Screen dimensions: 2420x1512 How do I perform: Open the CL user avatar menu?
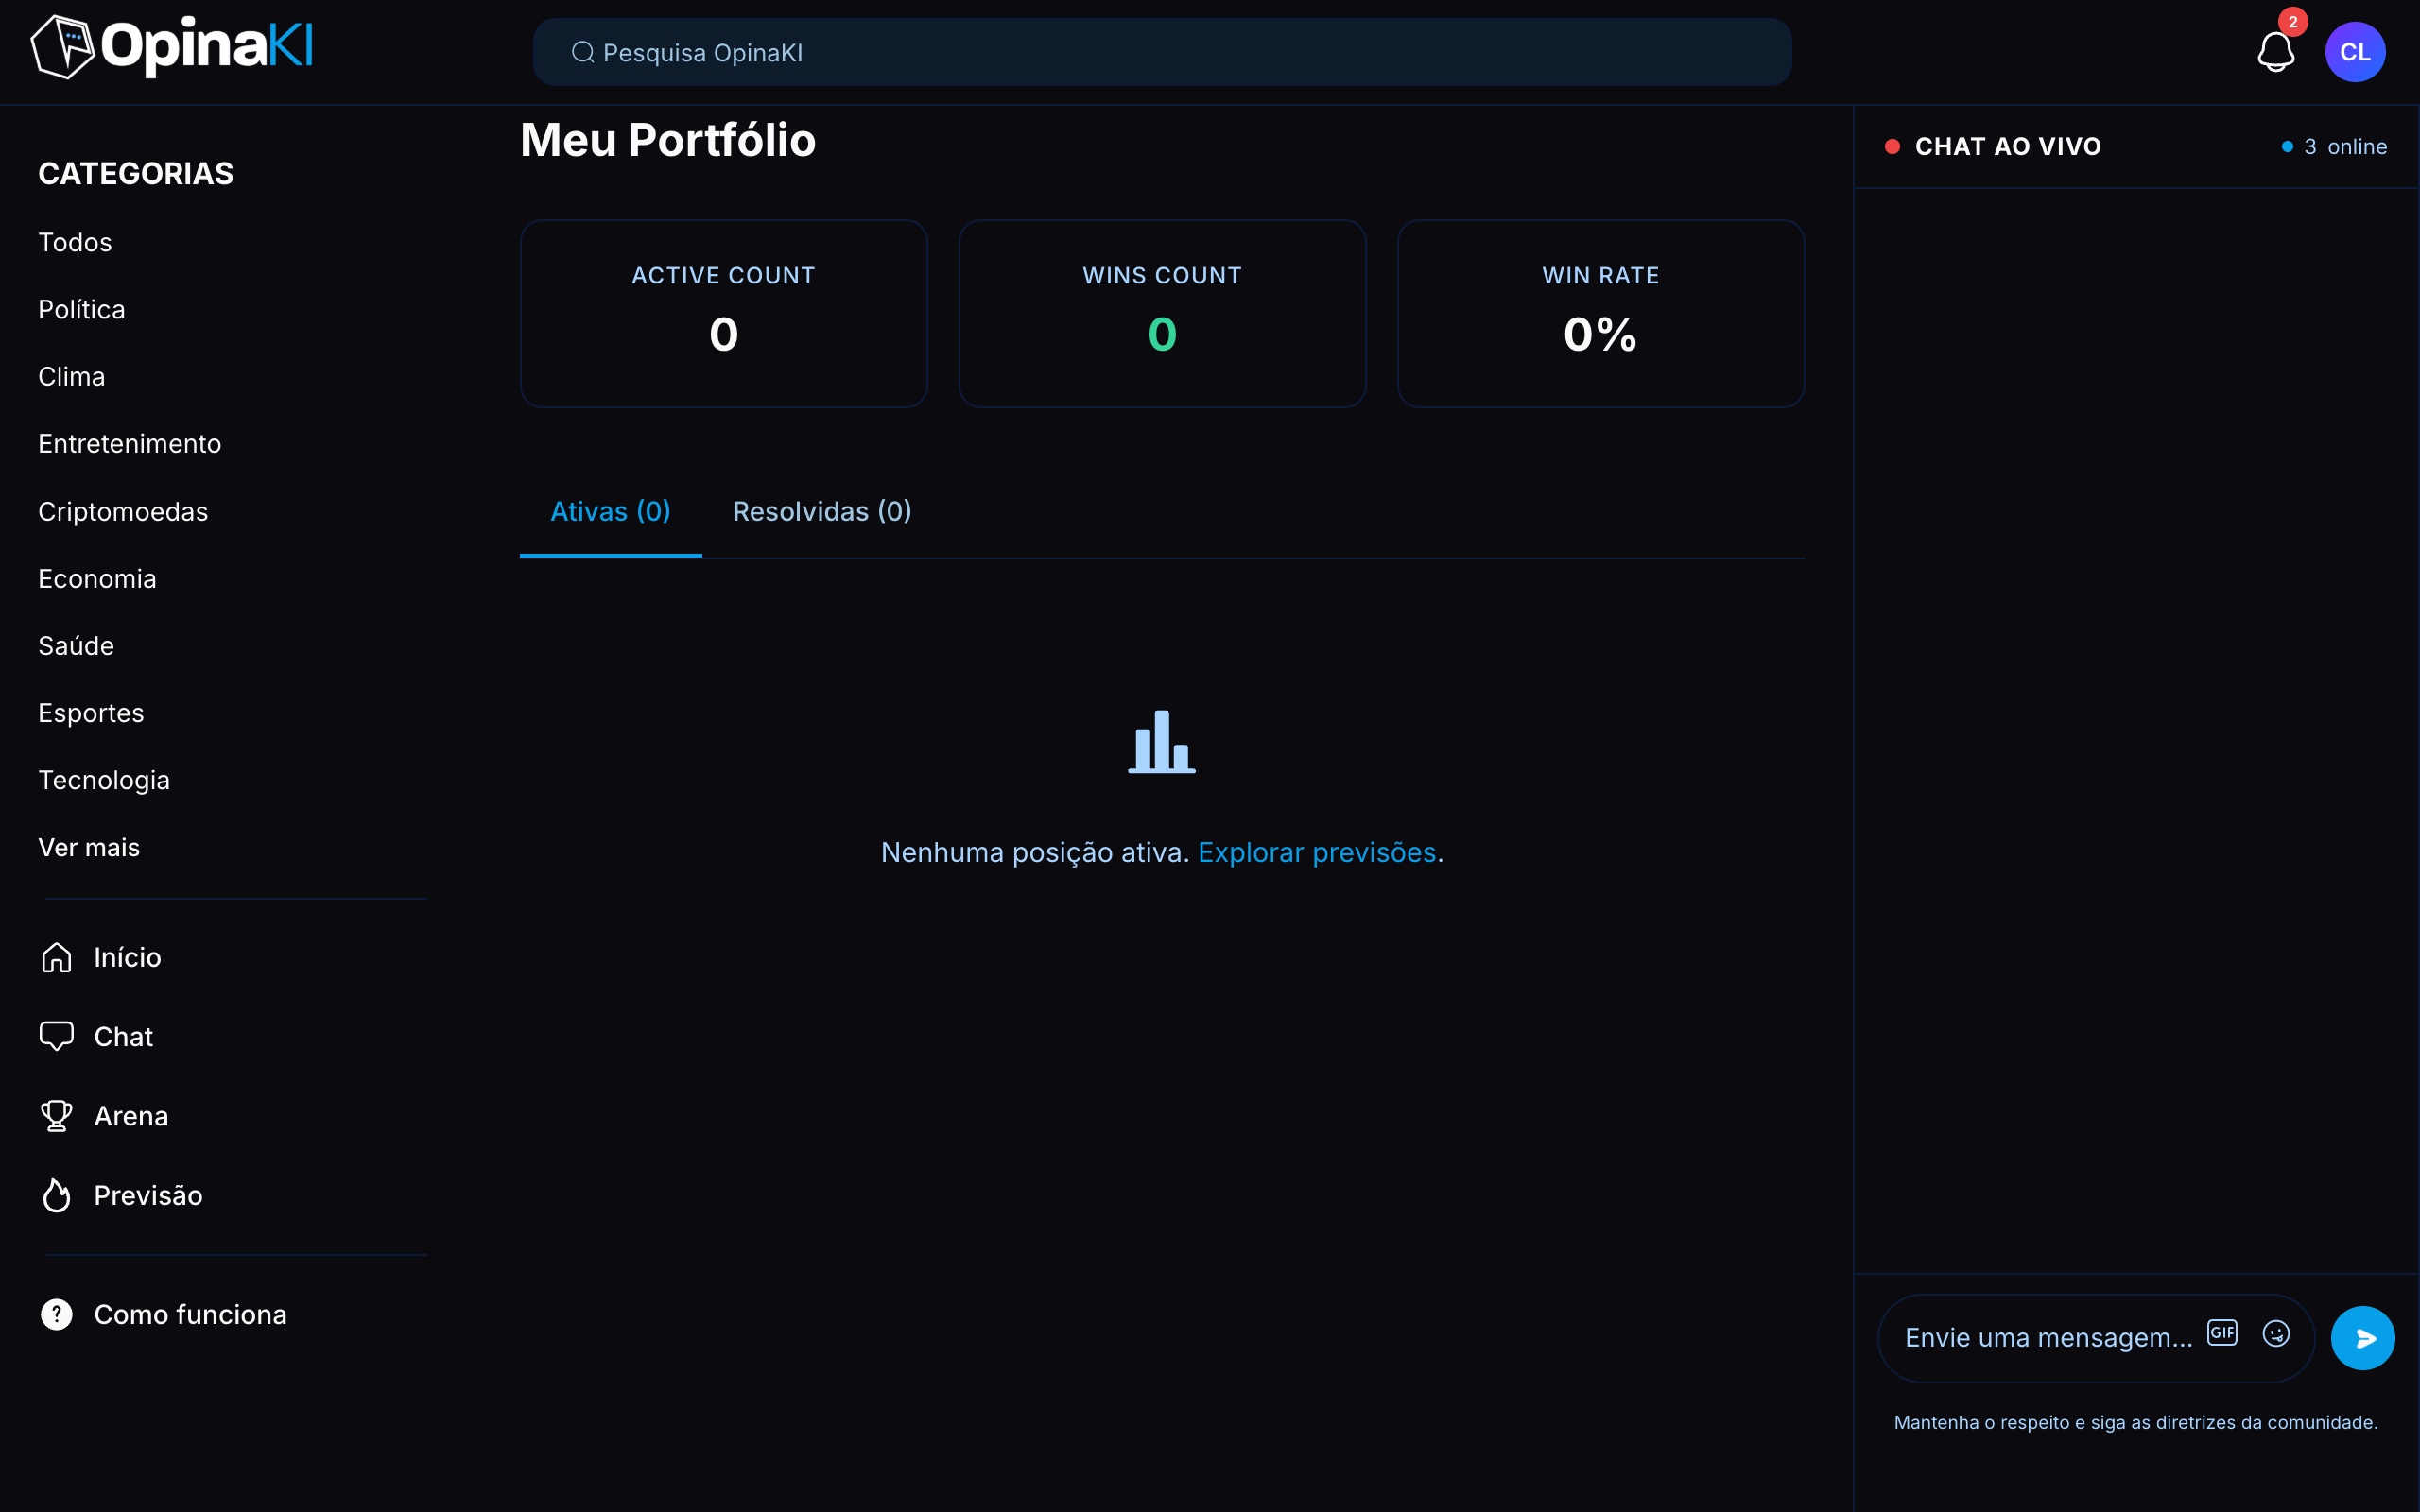(2355, 52)
